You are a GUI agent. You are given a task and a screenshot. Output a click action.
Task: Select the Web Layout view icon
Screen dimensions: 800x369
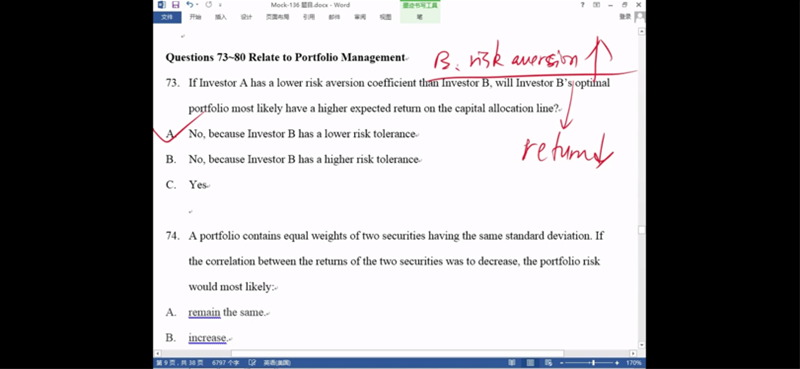click(x=548, y=363)
